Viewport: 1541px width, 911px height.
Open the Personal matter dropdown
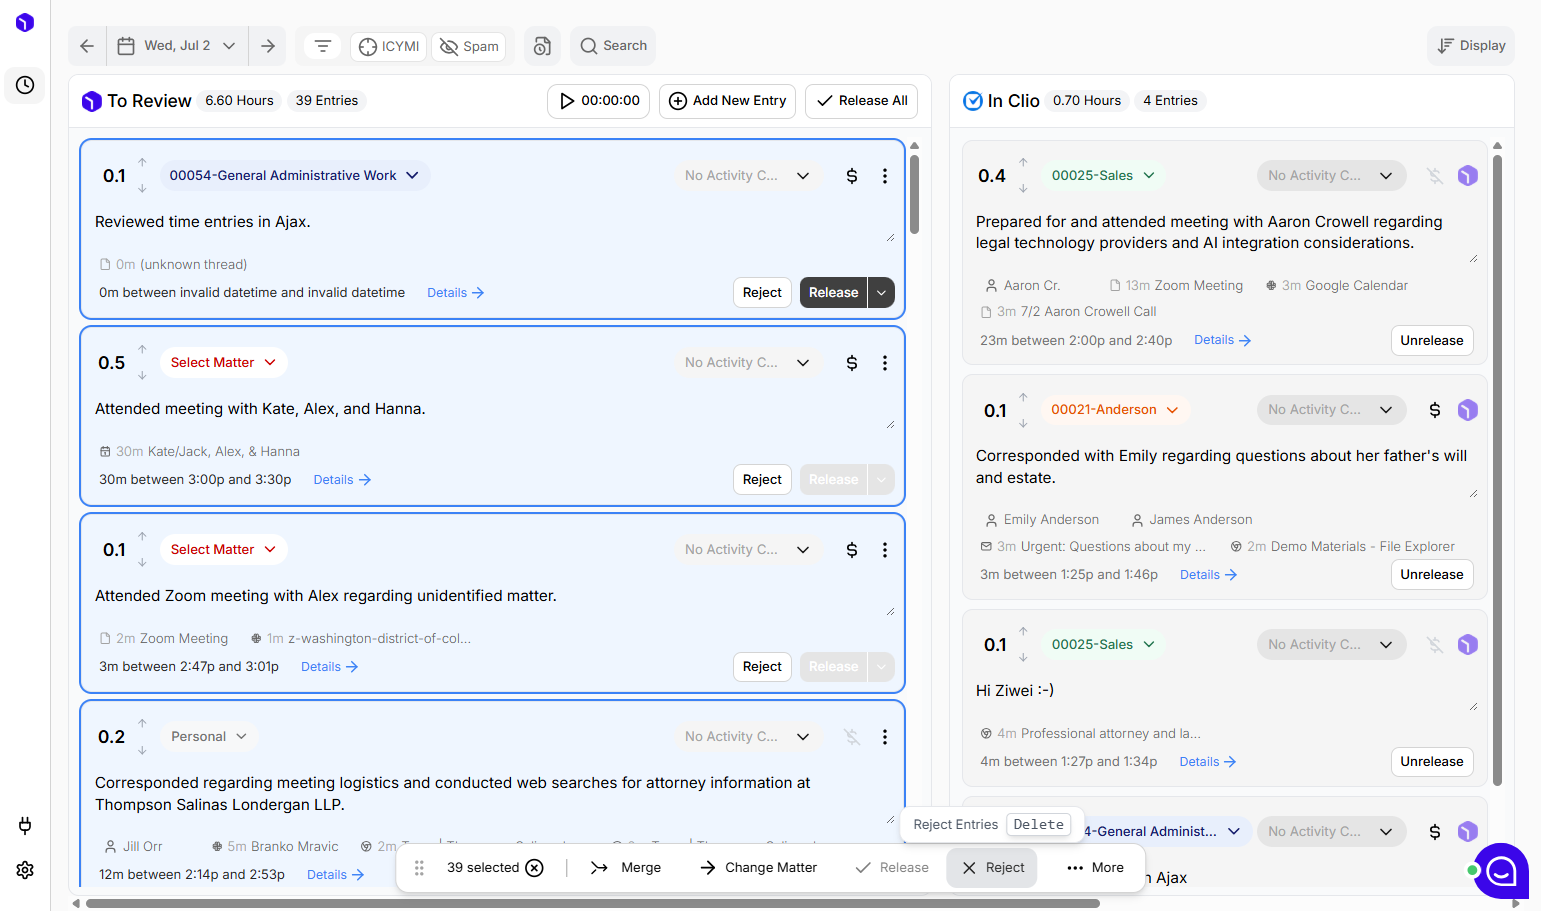pyautogui.click(x=209, y=737)
